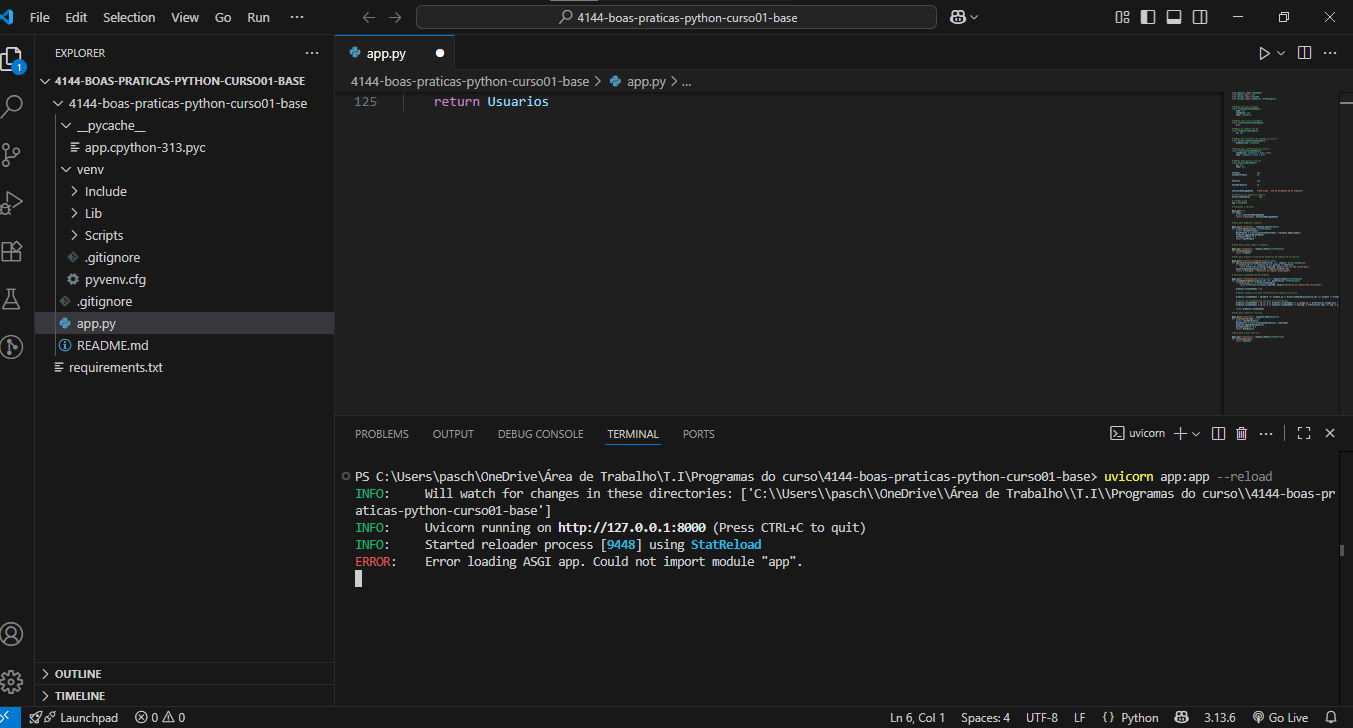This screenshot has width=1353, height=728.
Task: Open remote window indicator in status bar
Action: (x=8, y=717)
